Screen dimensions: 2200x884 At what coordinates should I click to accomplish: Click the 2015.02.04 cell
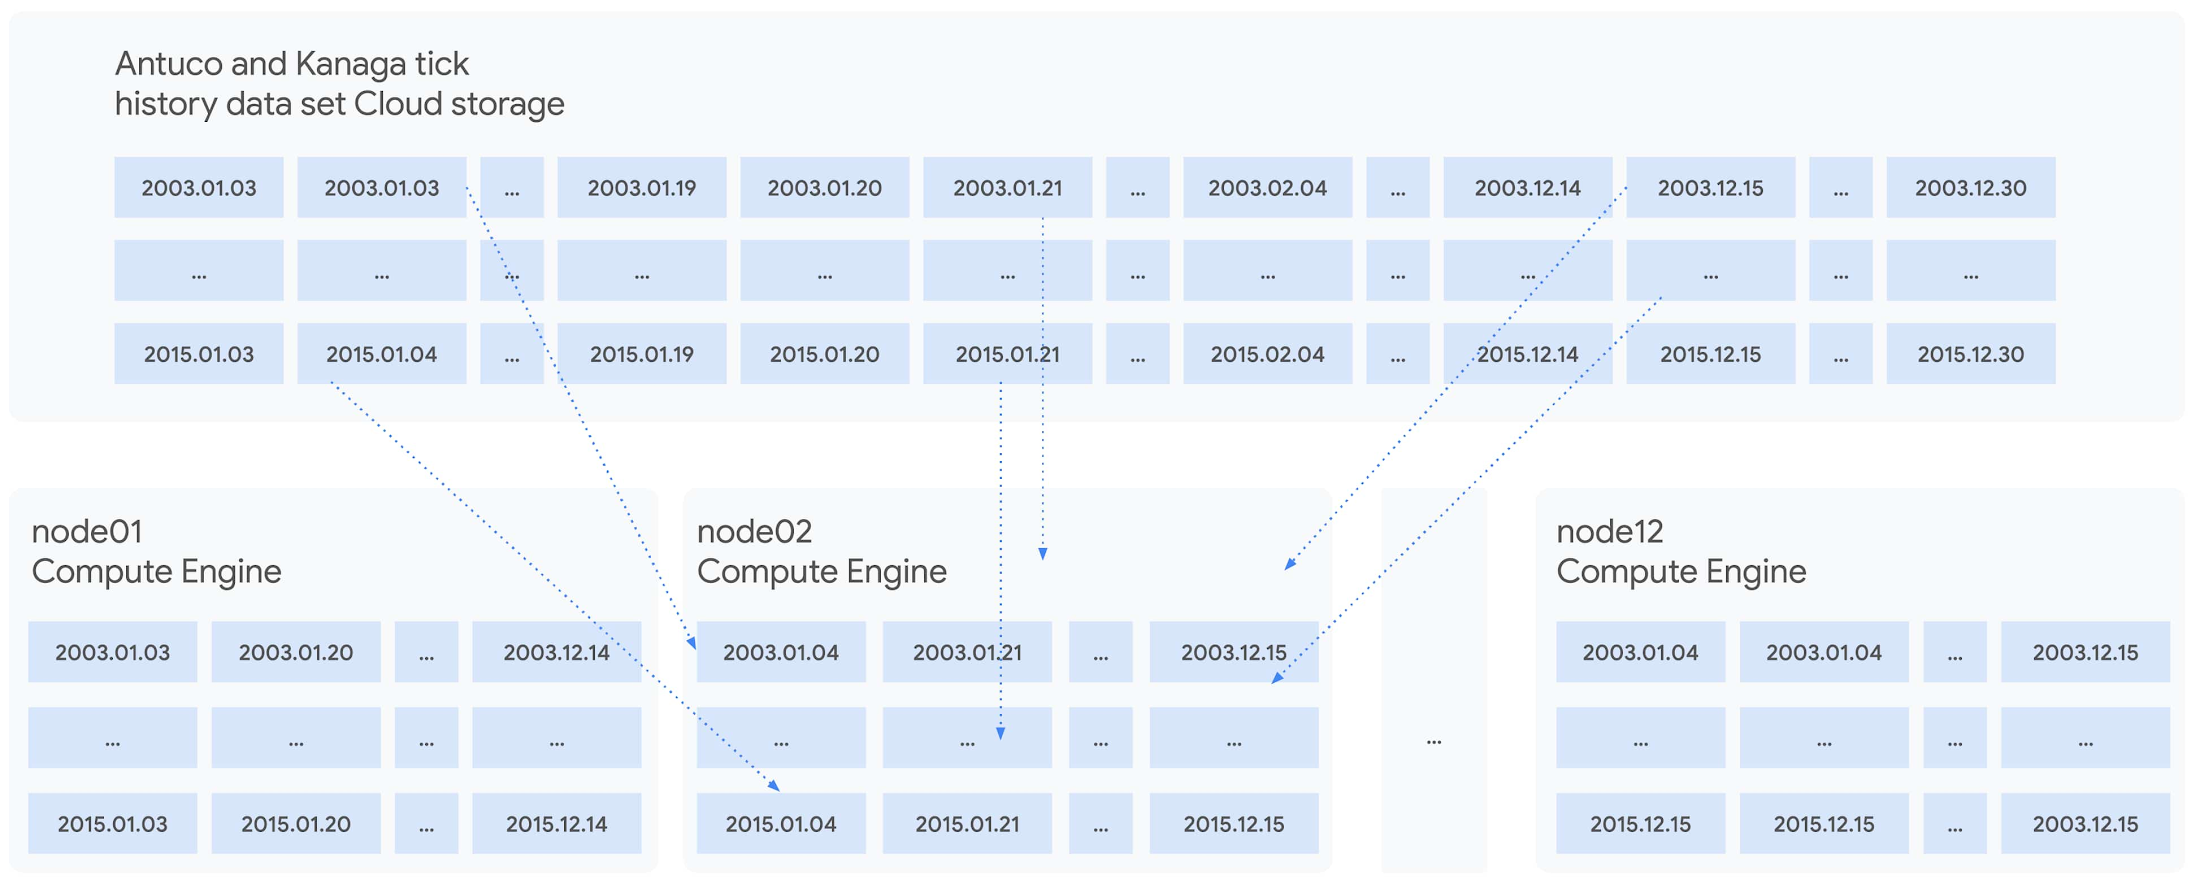(1268, 353)
